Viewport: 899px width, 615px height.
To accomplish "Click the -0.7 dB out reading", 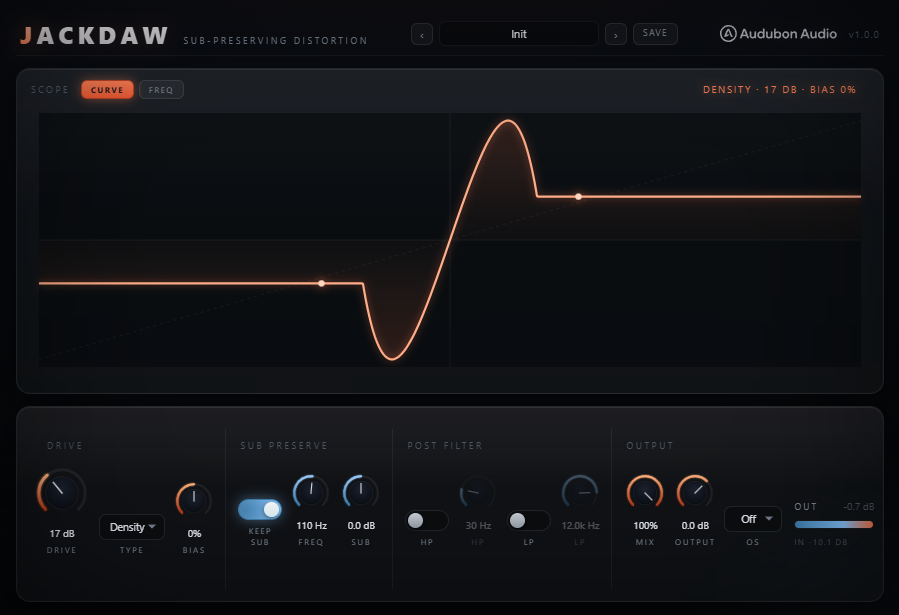I will [859, 507].
